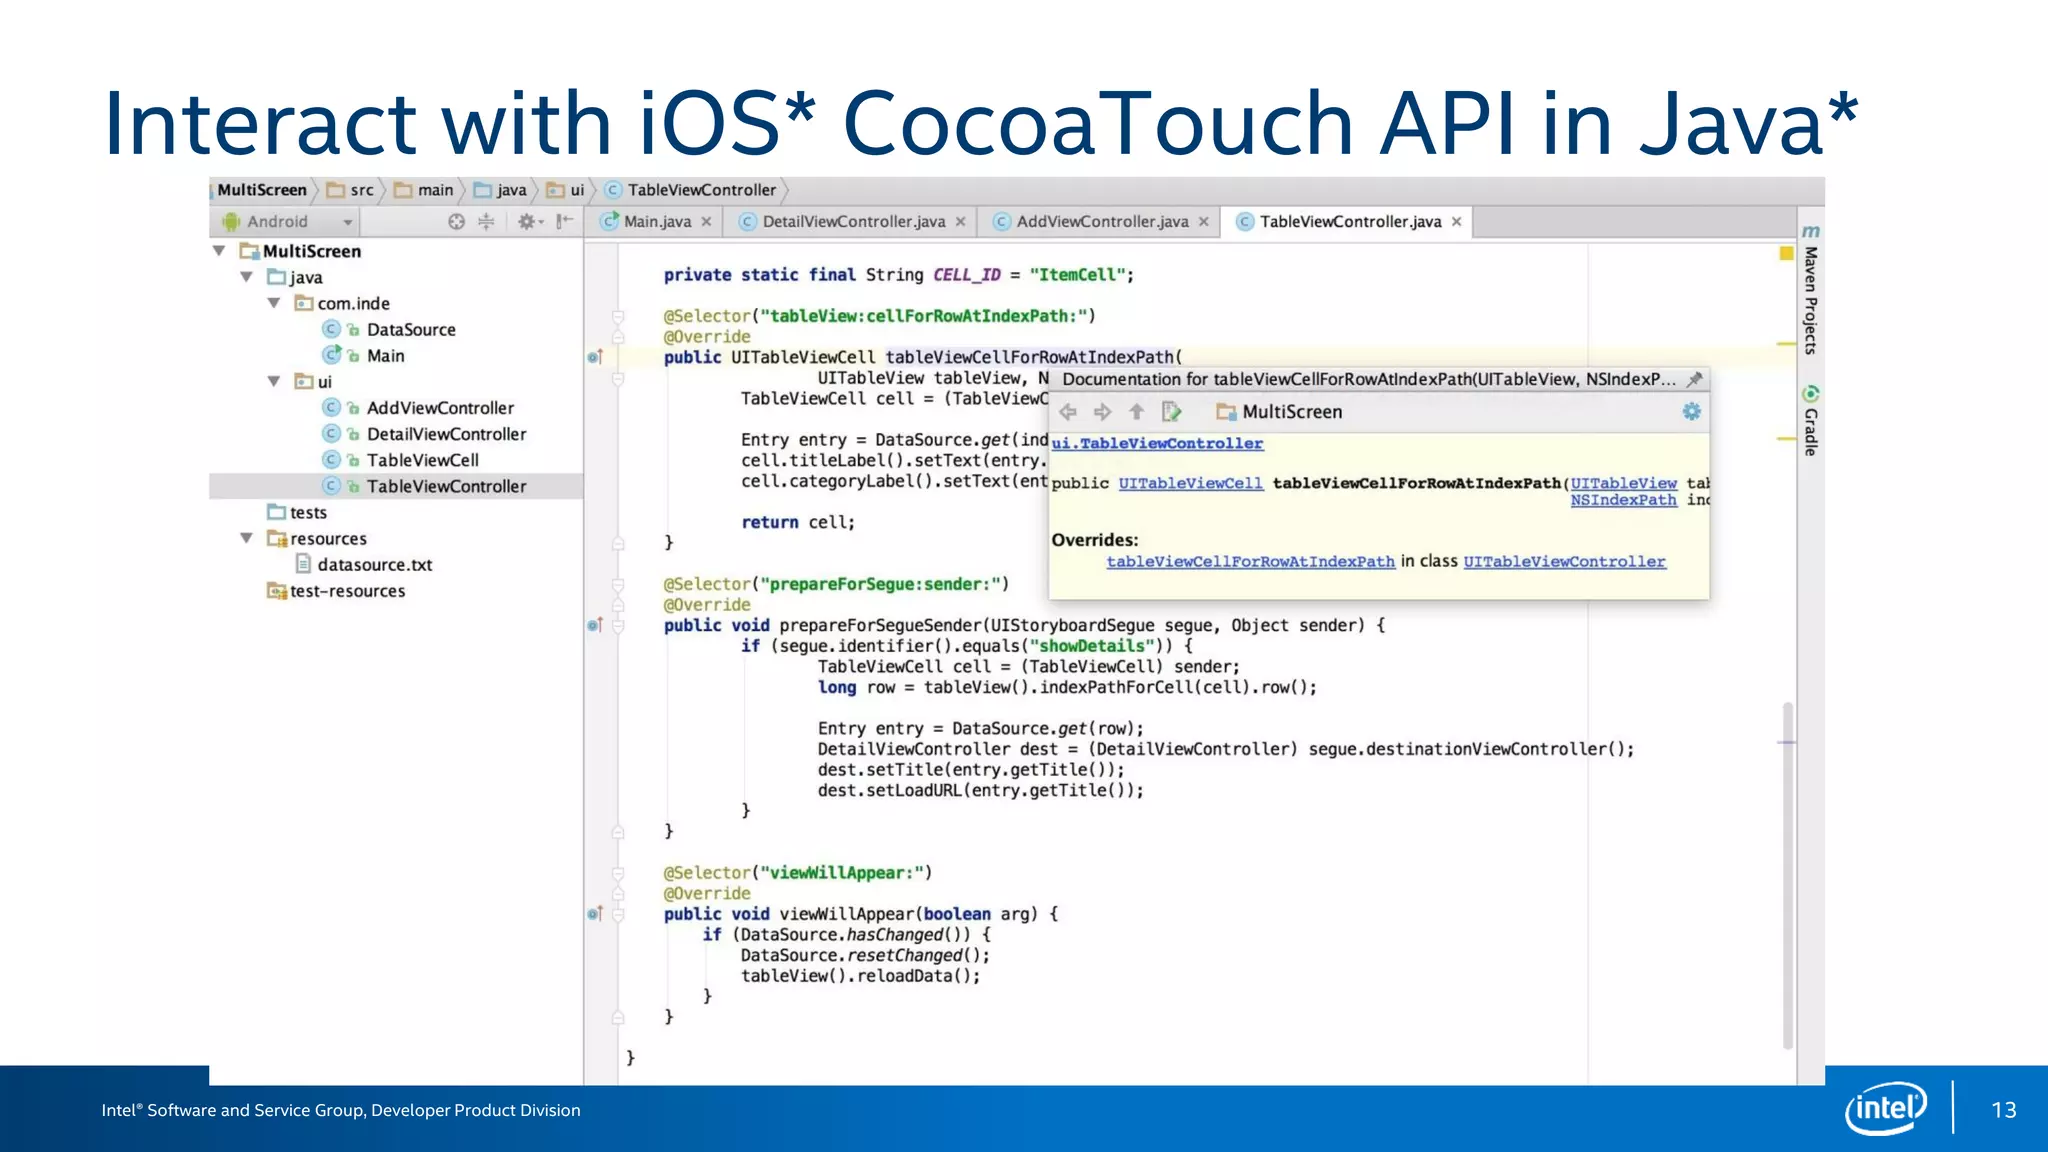Screen dimensions: 2048x1152
Task: Collapse the MultiScreen project root node
Action: coord(219,251)
